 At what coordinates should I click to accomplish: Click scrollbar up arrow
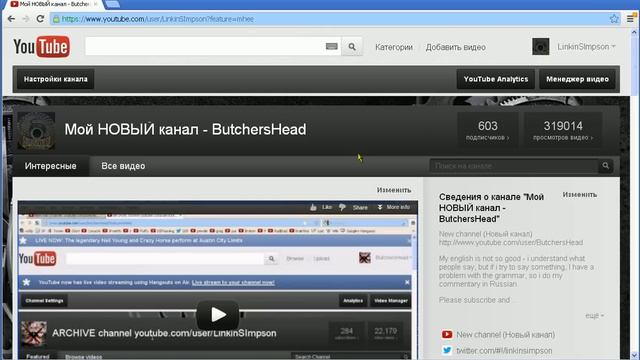click(634, 32)
